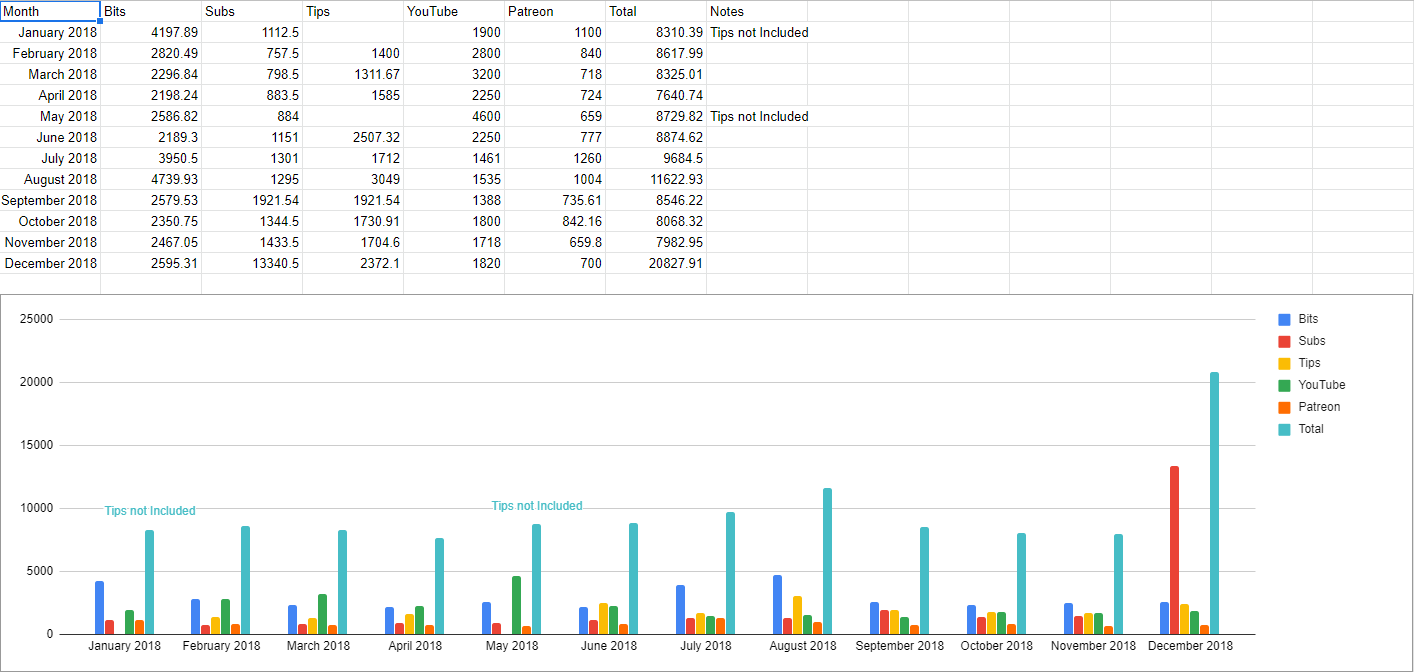
Task: Click the blue Bits legend swatch
Action: coord(1284,319)
